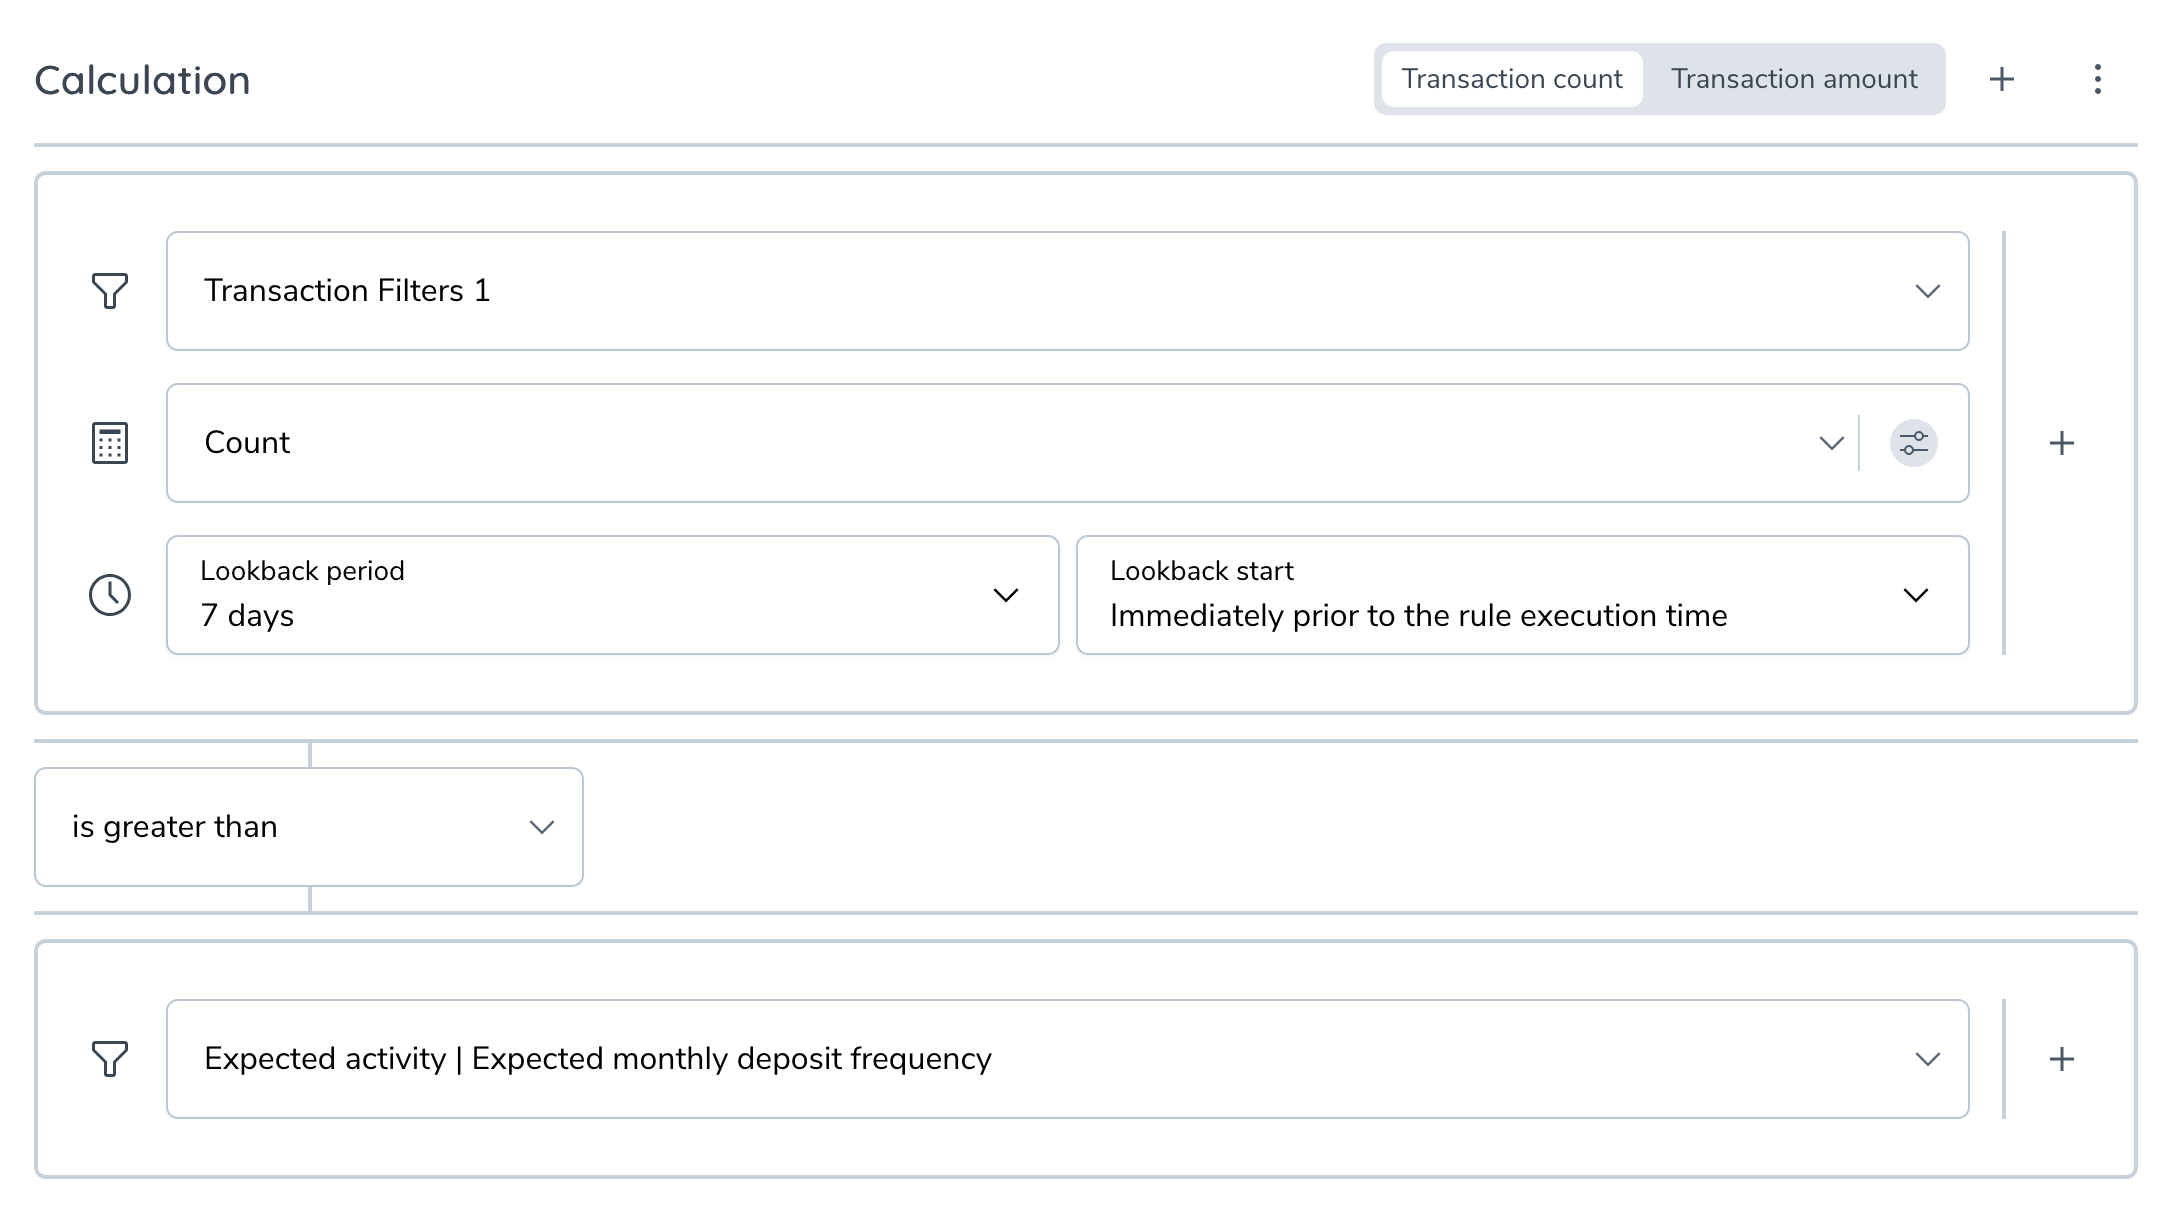This screenshot has height=1218, width=2158.
Task: Open the Count aggregation dropdown
Action: click(x=1000, y=443)
